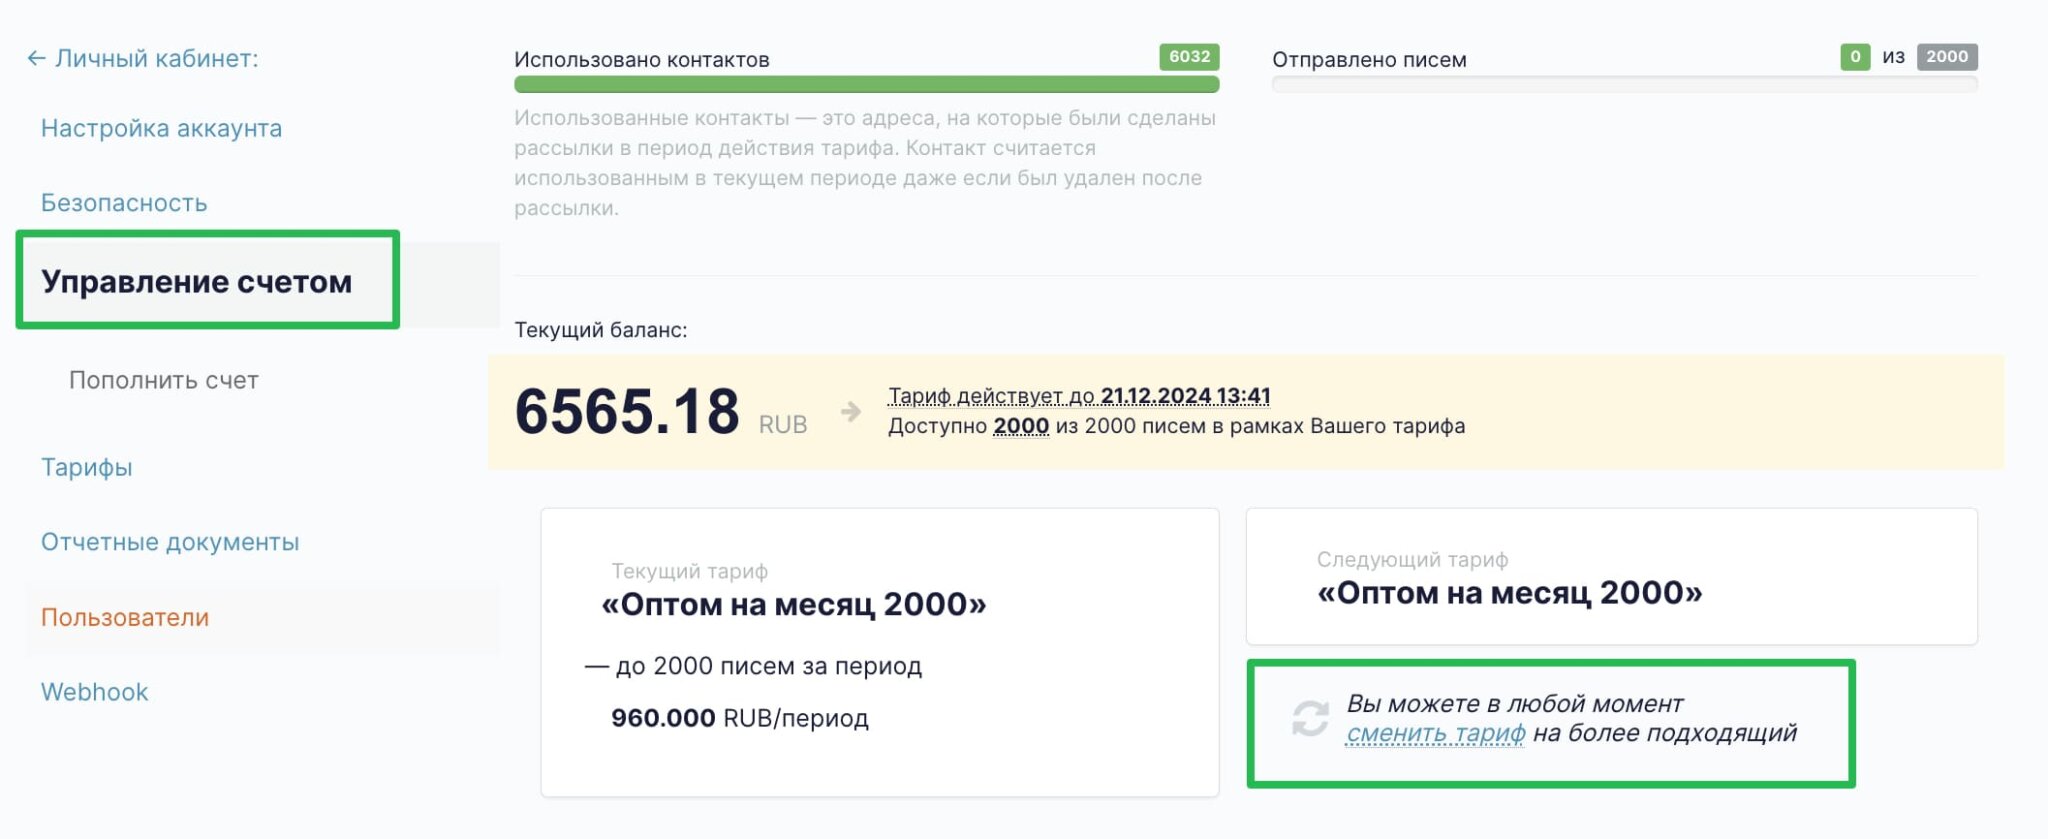Click the green used contacts progress bar
Screen dimensions: 2048x839
(866, 85)
